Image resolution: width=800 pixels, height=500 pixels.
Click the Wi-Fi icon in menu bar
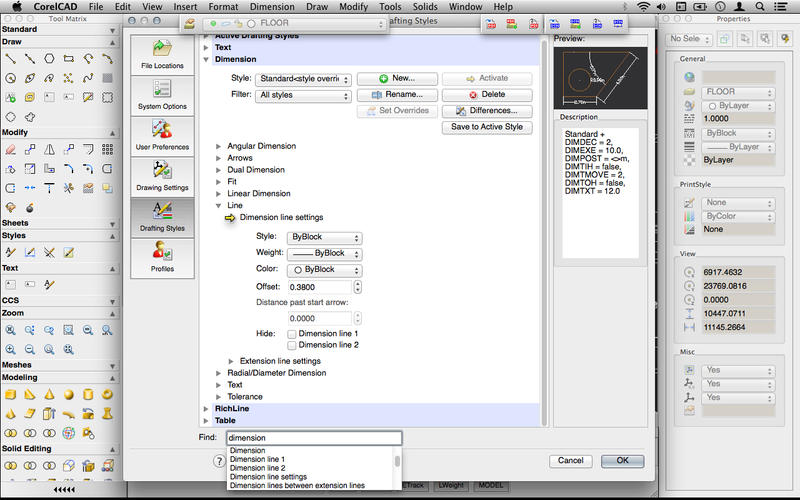643,7
